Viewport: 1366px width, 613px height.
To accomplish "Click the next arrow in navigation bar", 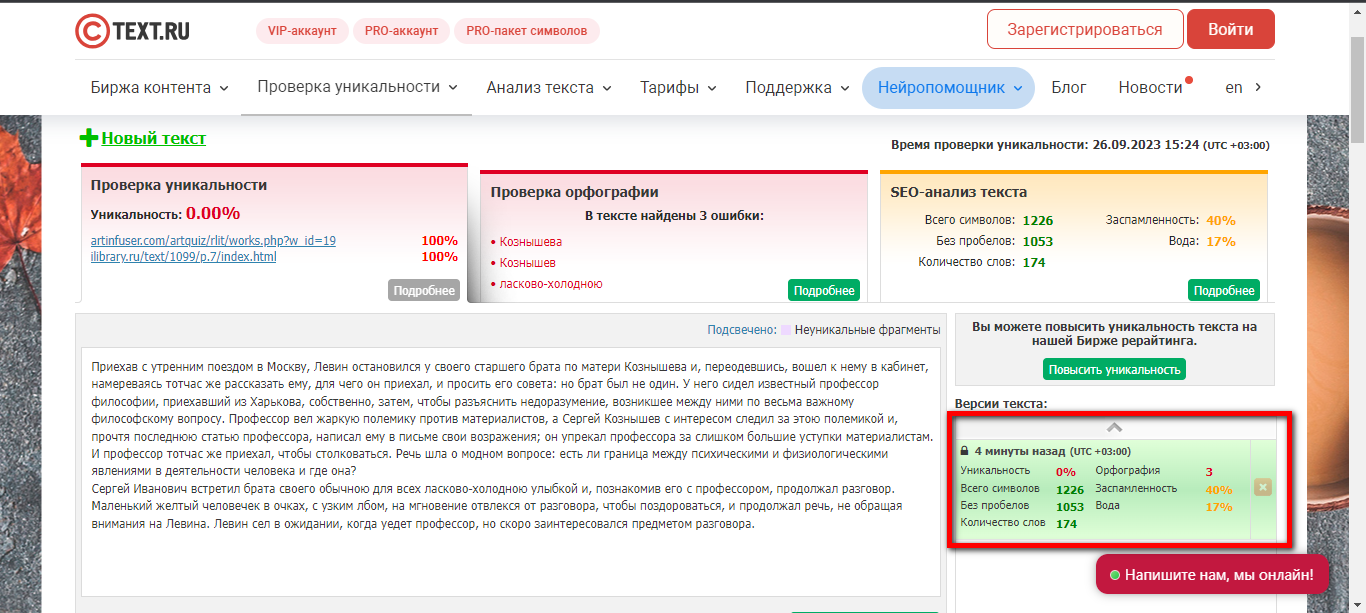I will tap(1258, 87).
